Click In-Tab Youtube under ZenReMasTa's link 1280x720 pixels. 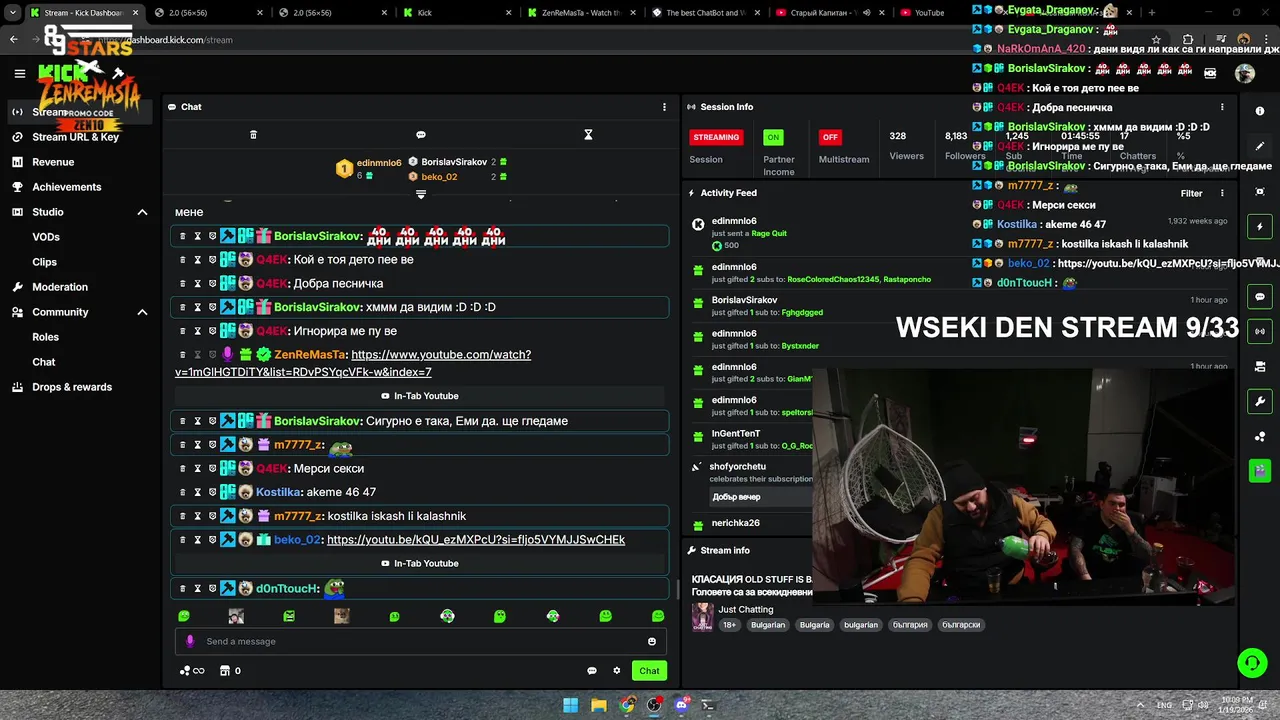(x=420, y=396)
